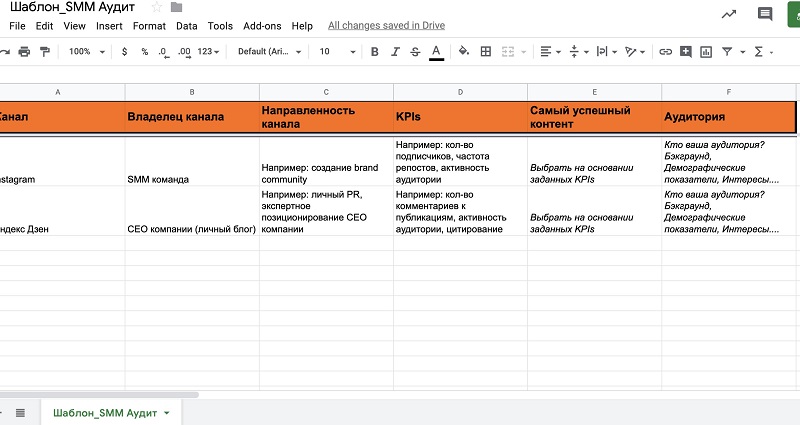Select the KPIs header cell

(x=459, y=117)
